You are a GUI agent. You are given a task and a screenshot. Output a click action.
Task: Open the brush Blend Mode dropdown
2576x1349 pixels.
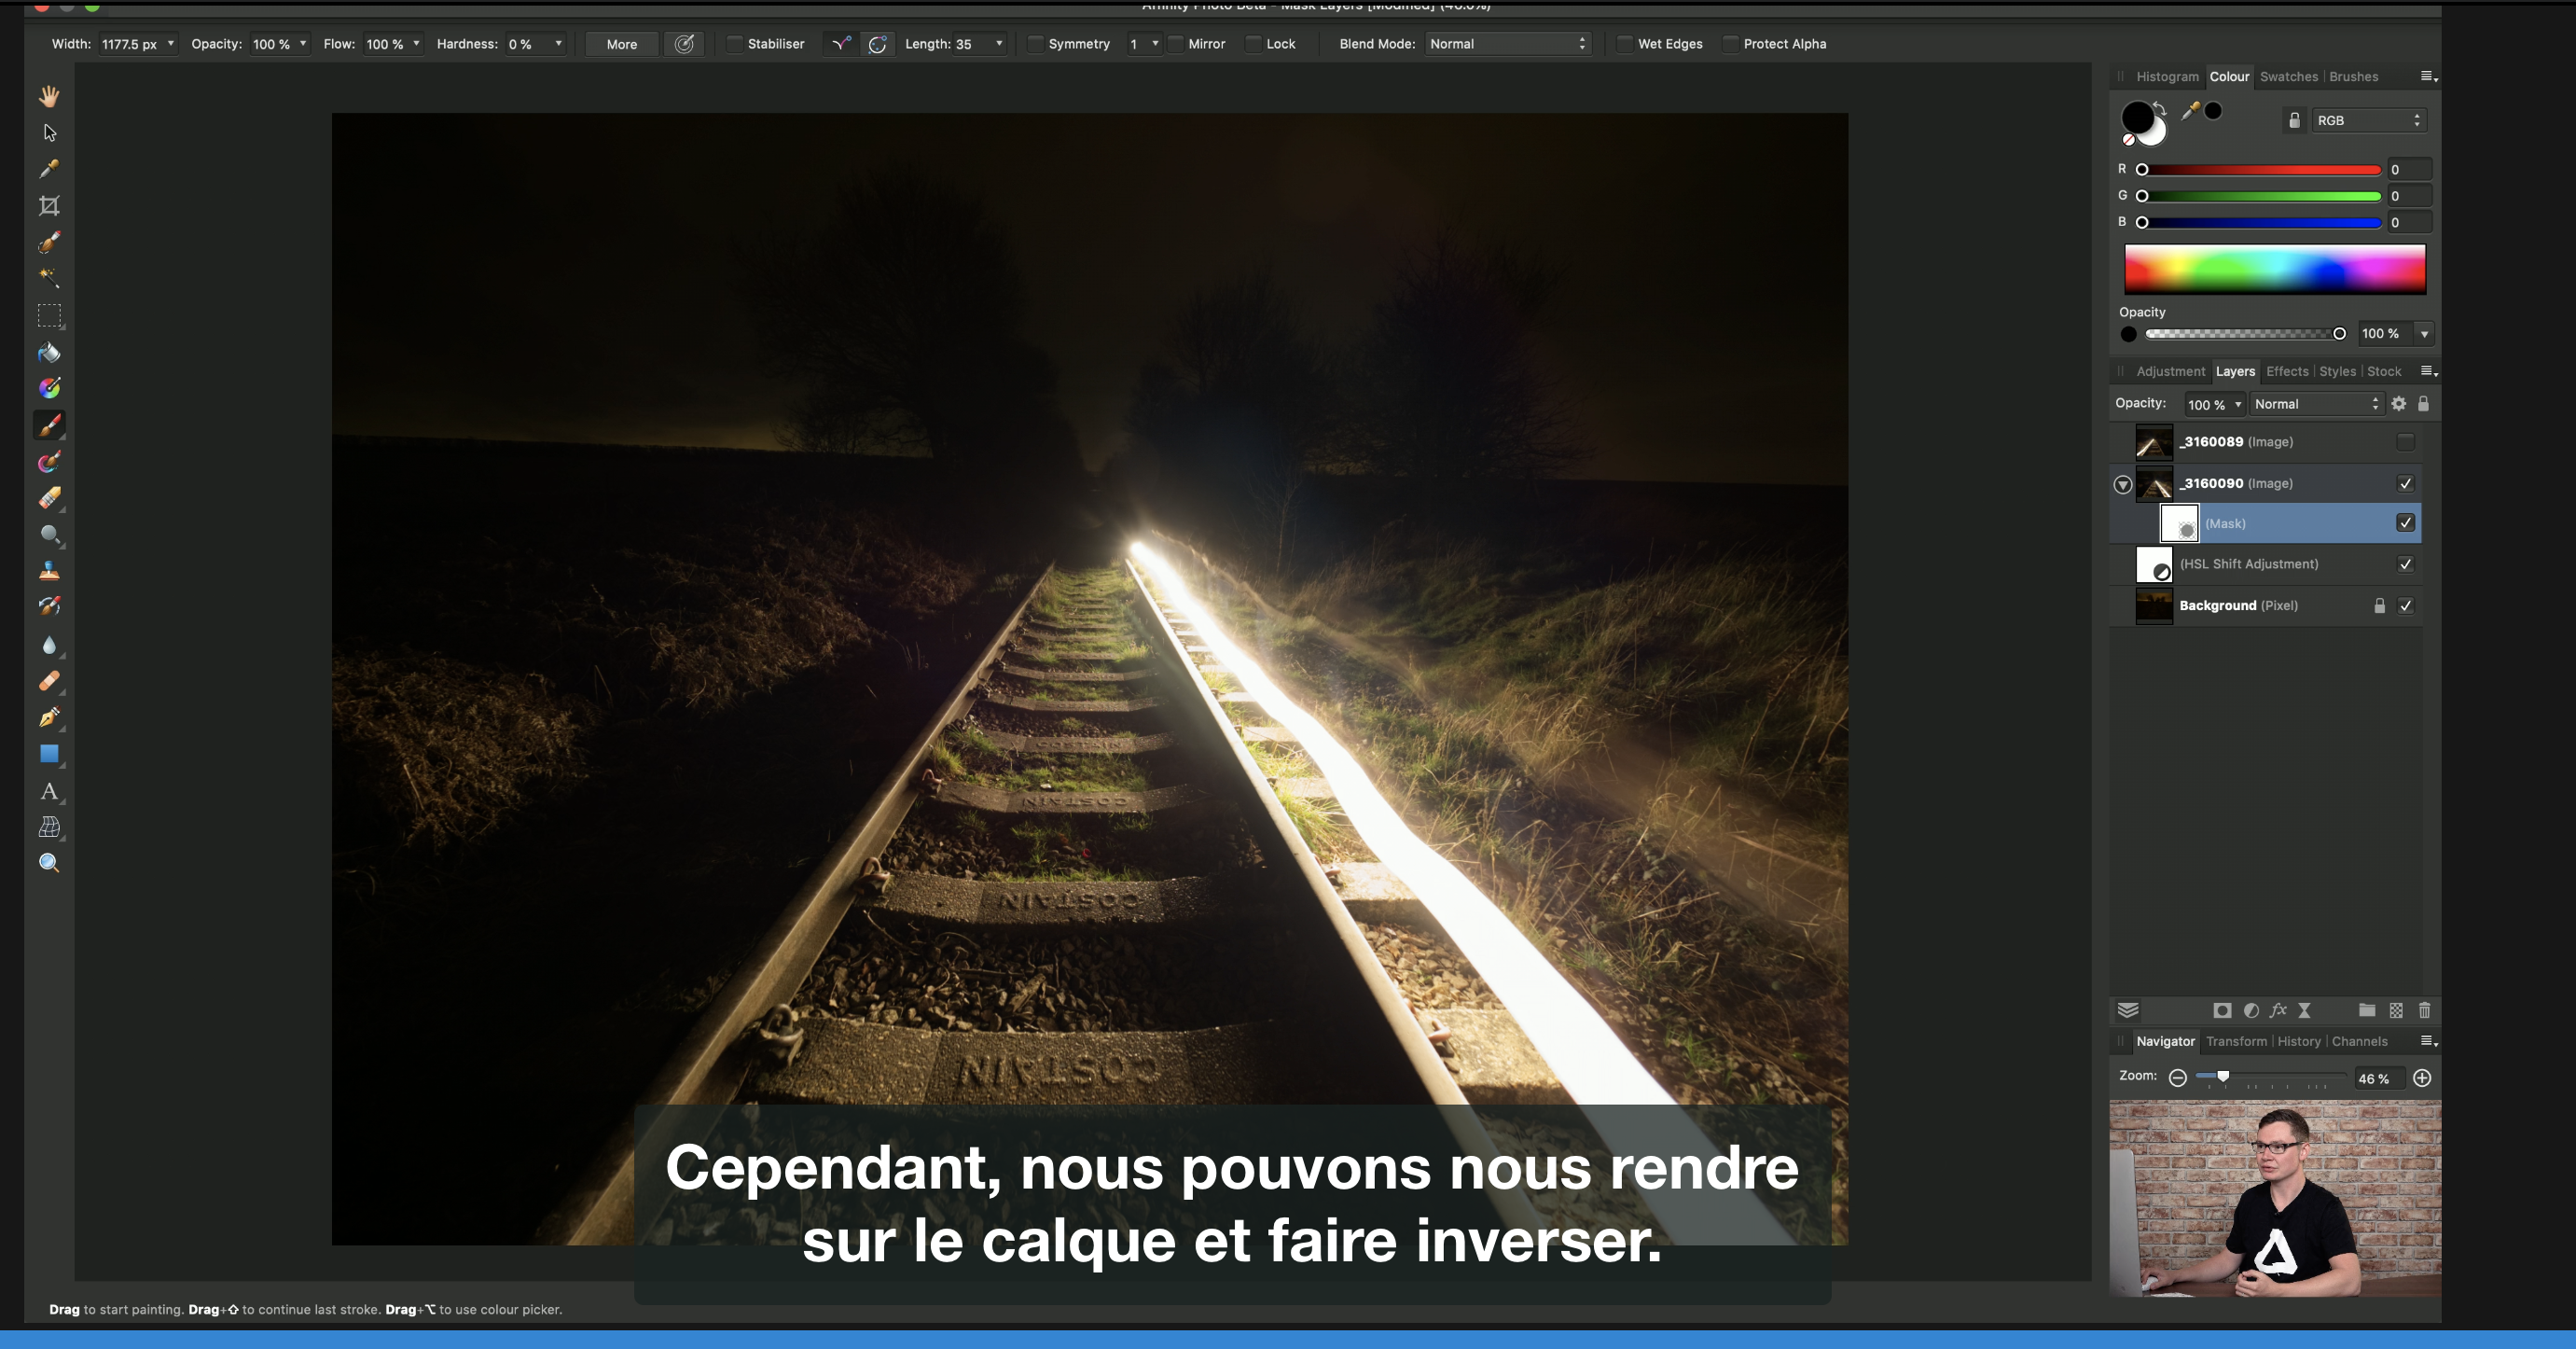click(x=1507, y=44)
